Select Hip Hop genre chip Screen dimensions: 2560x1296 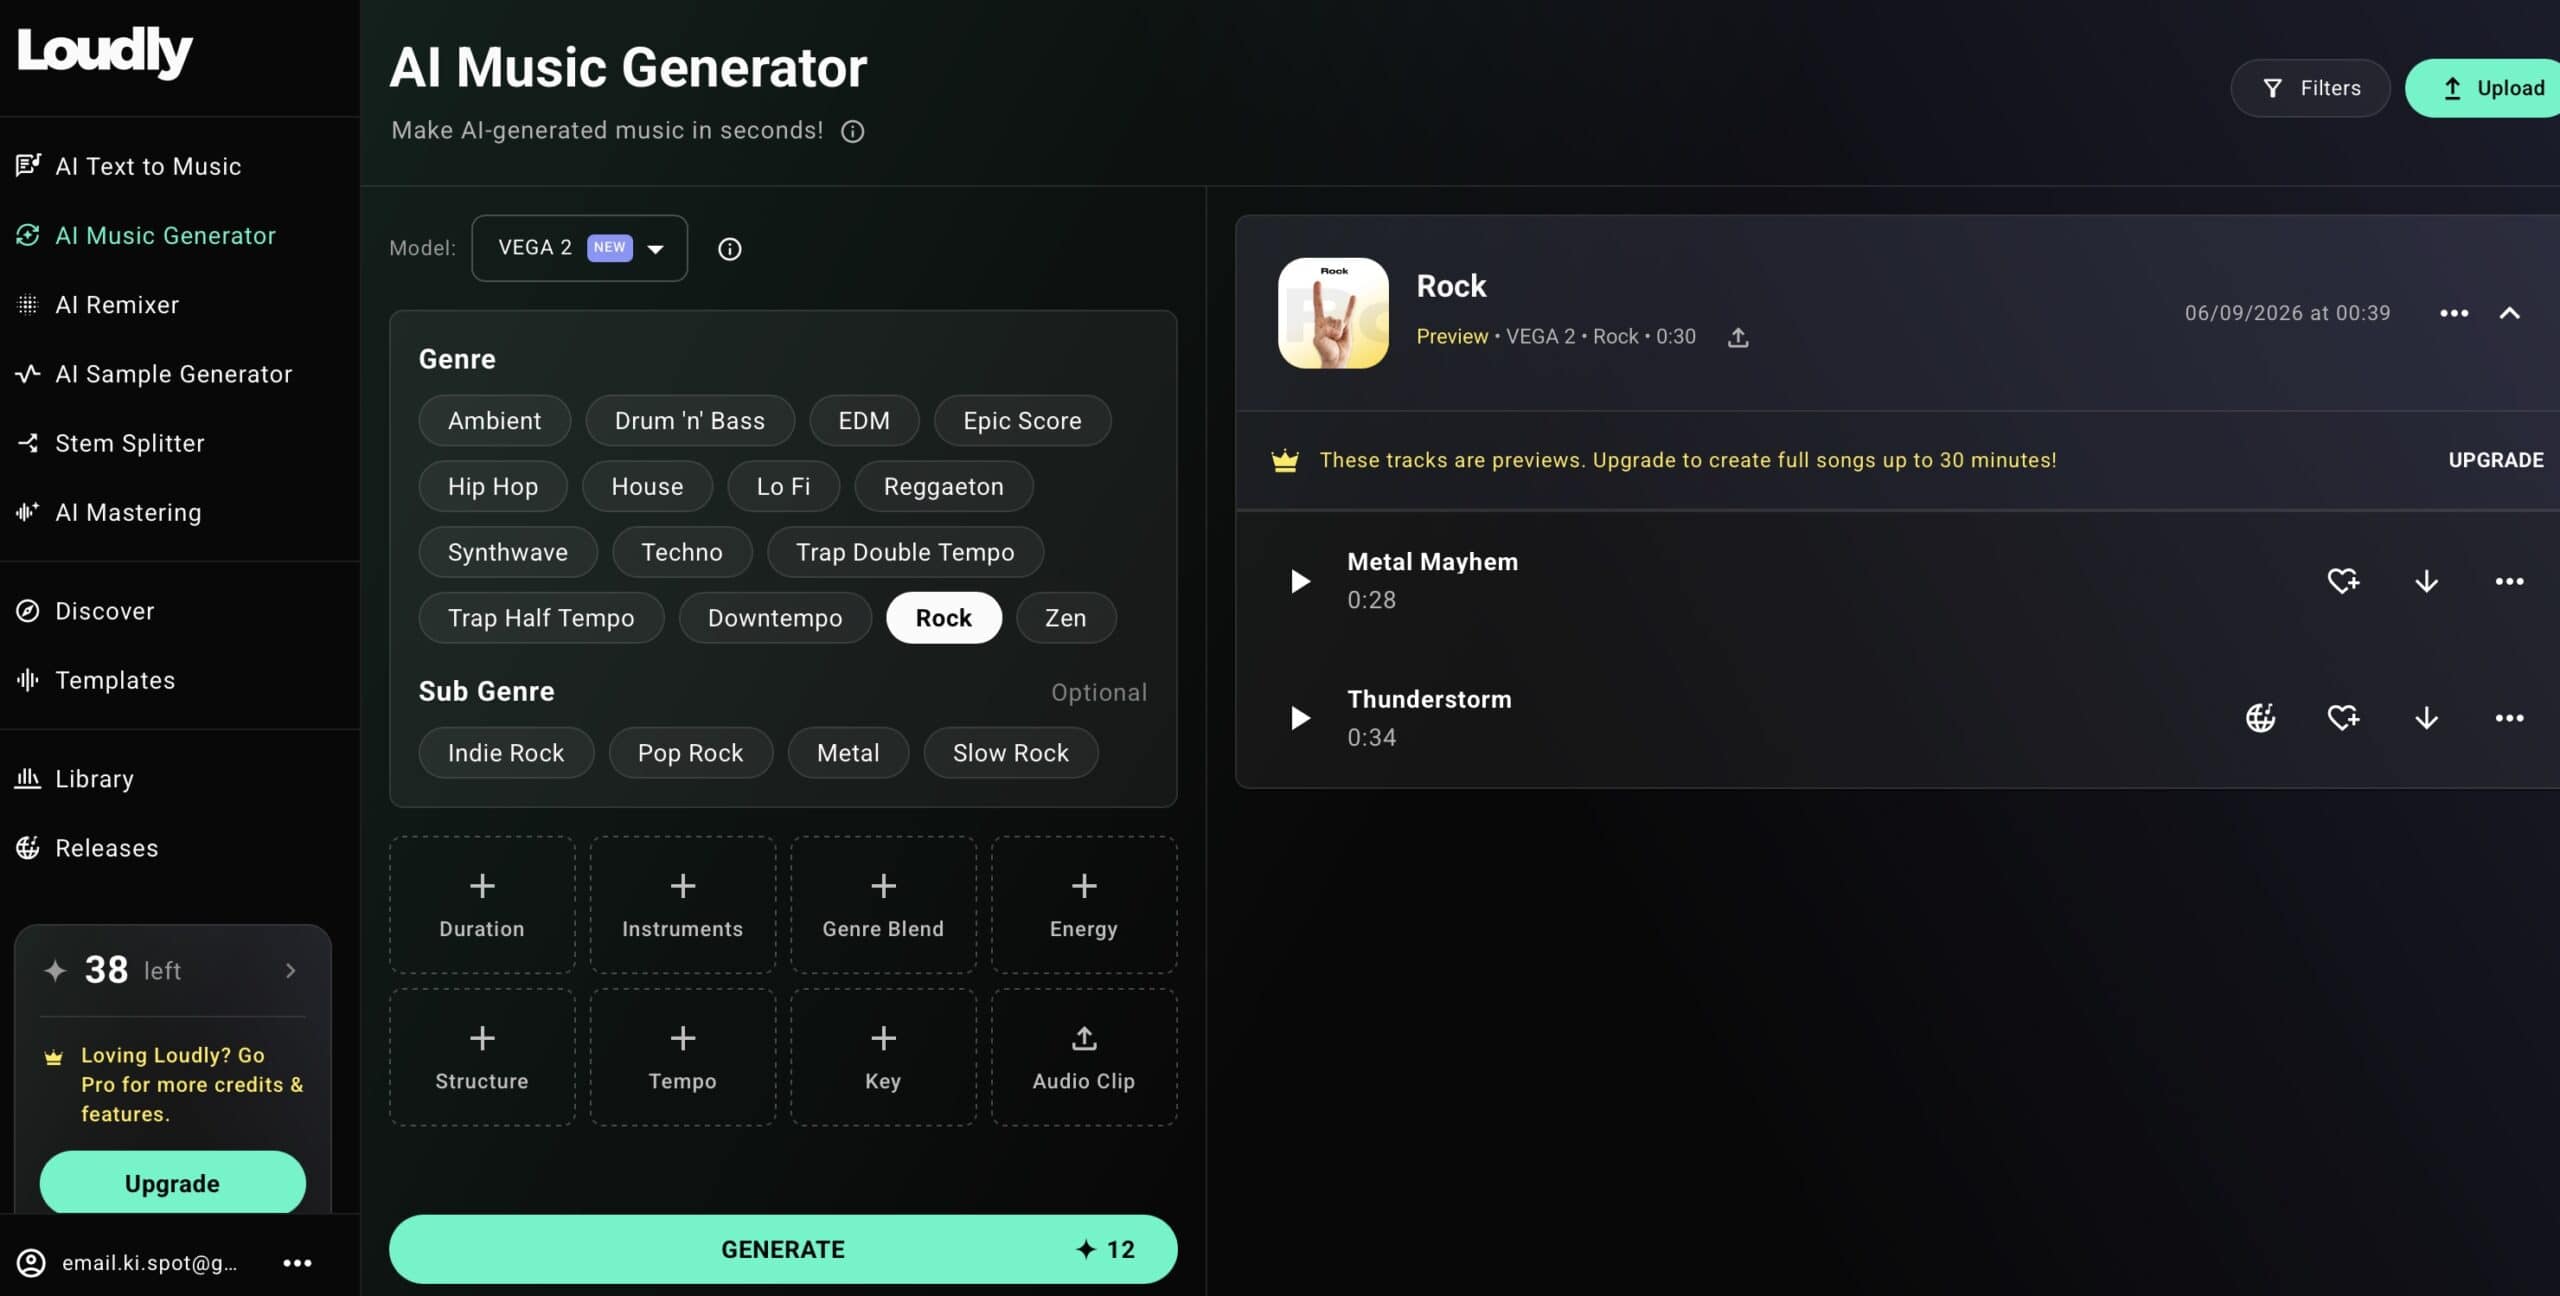tap(493, 486)
